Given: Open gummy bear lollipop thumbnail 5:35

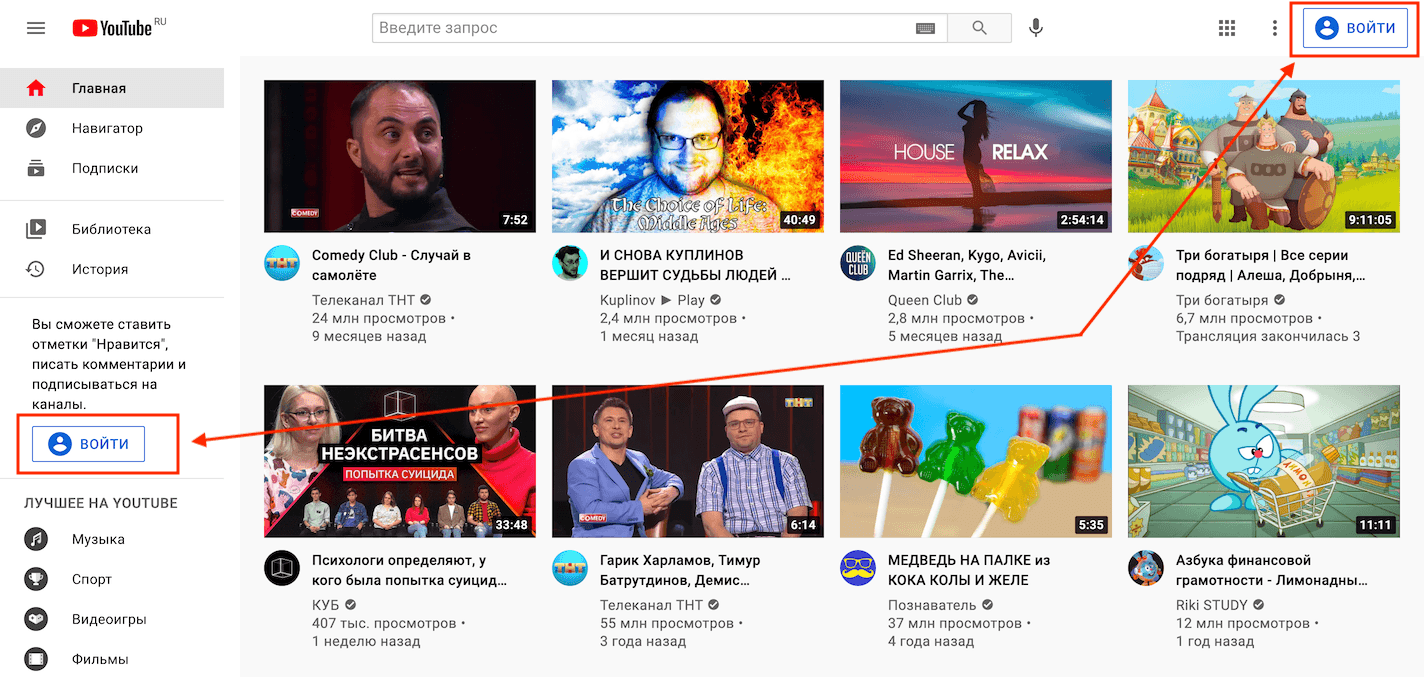Looking at the screenshot, I should tap(976, 461).
